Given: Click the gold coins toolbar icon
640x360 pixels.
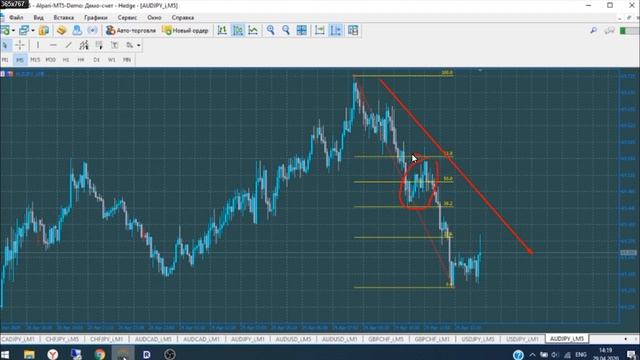Looking at the screenshot, I should point(62,30).
